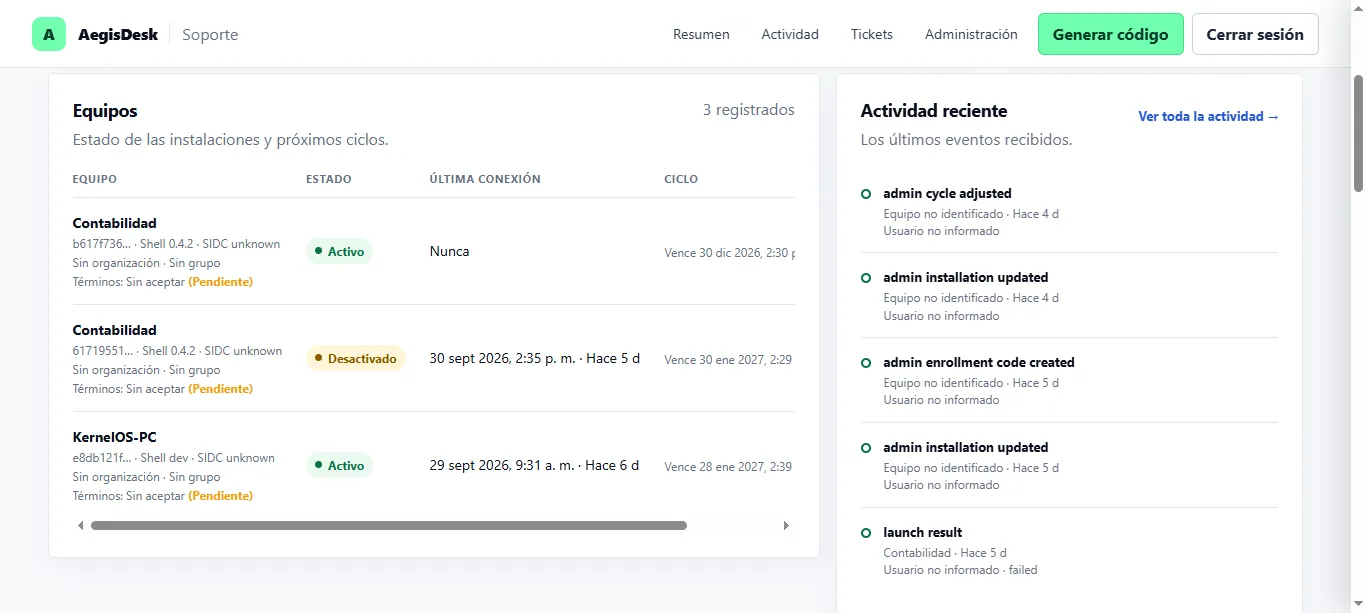Select the Contabilidad row with ID b617f736
Viewport: 1366px width, 613px height.
[434, 252]
